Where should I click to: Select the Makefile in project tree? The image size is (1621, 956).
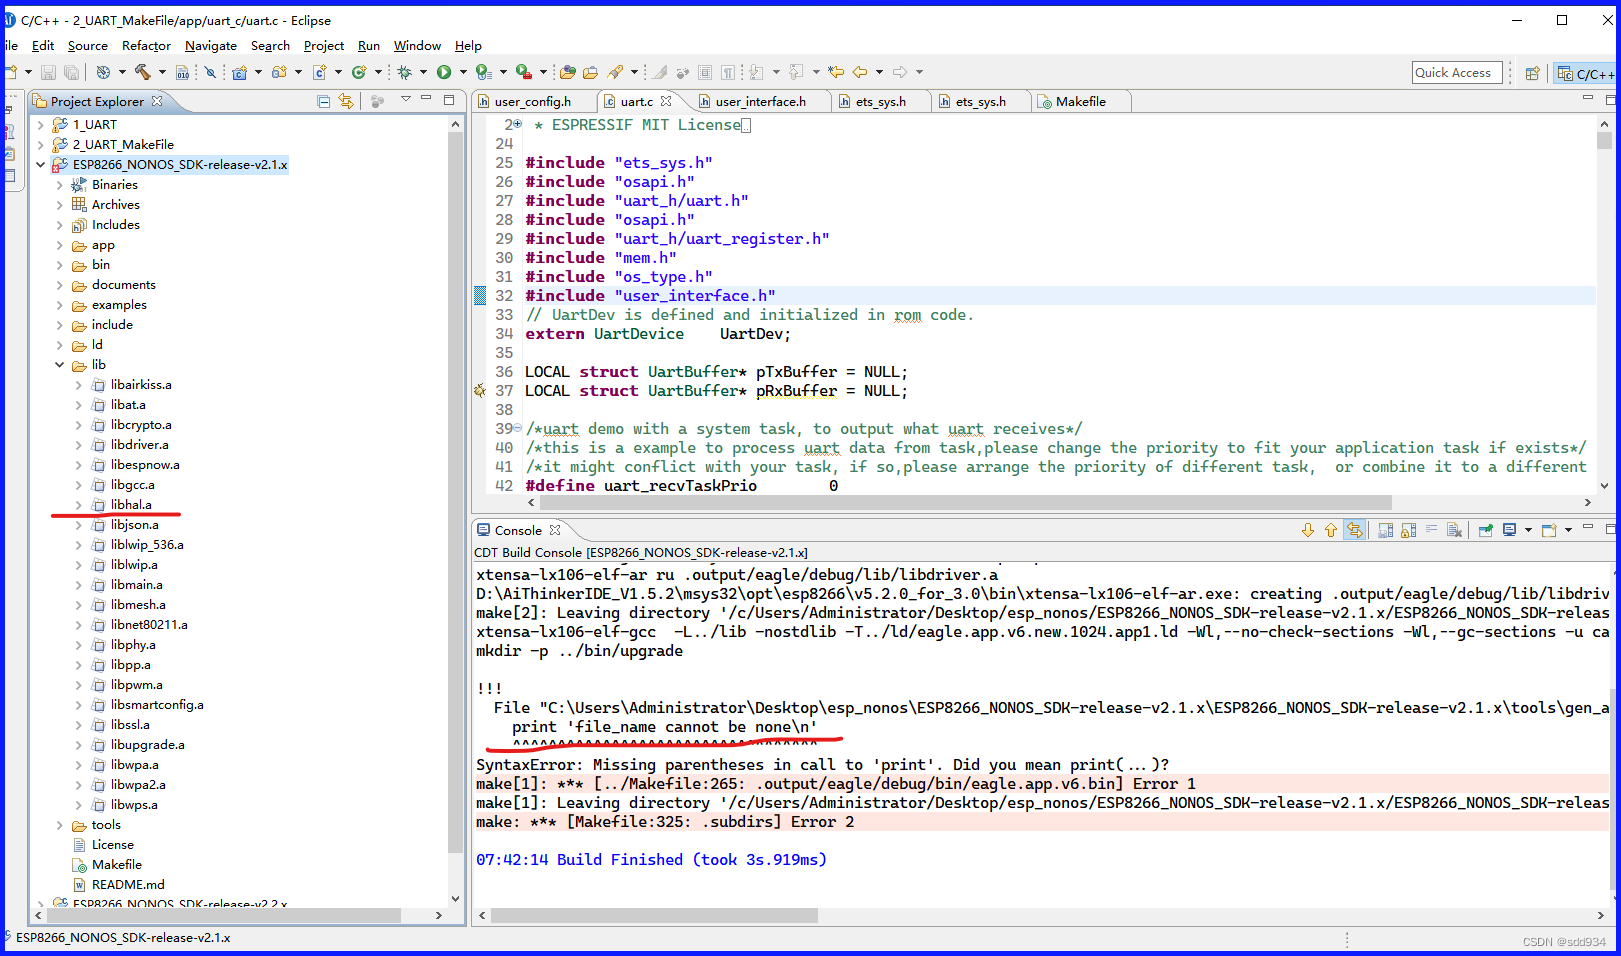tap(116, 865)
